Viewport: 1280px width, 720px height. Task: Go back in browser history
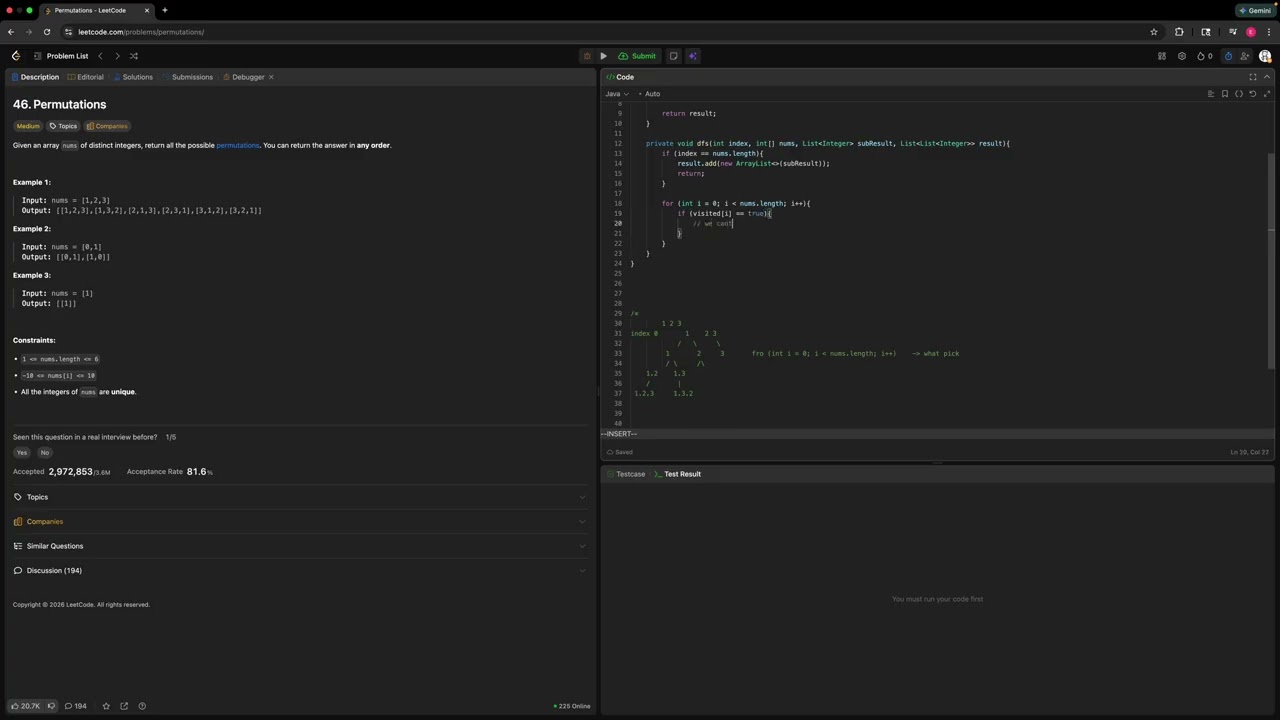11,32
